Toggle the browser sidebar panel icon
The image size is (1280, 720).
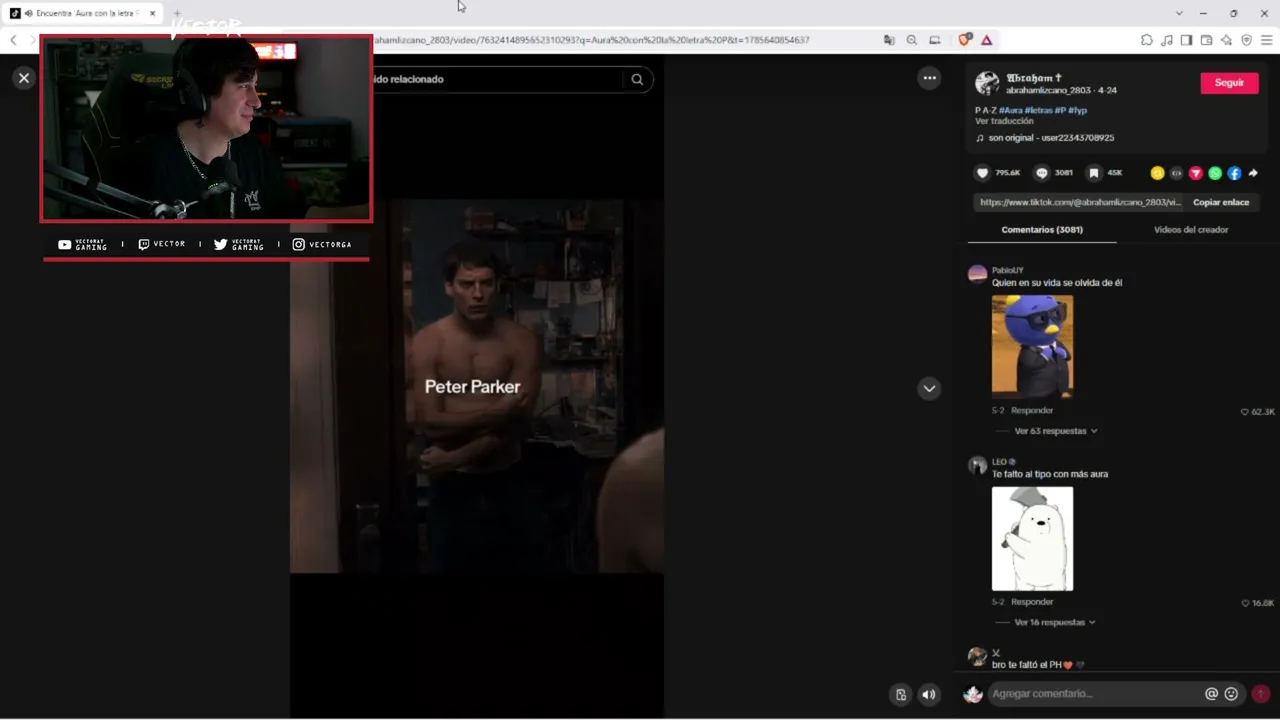(x=1186, y=40)
